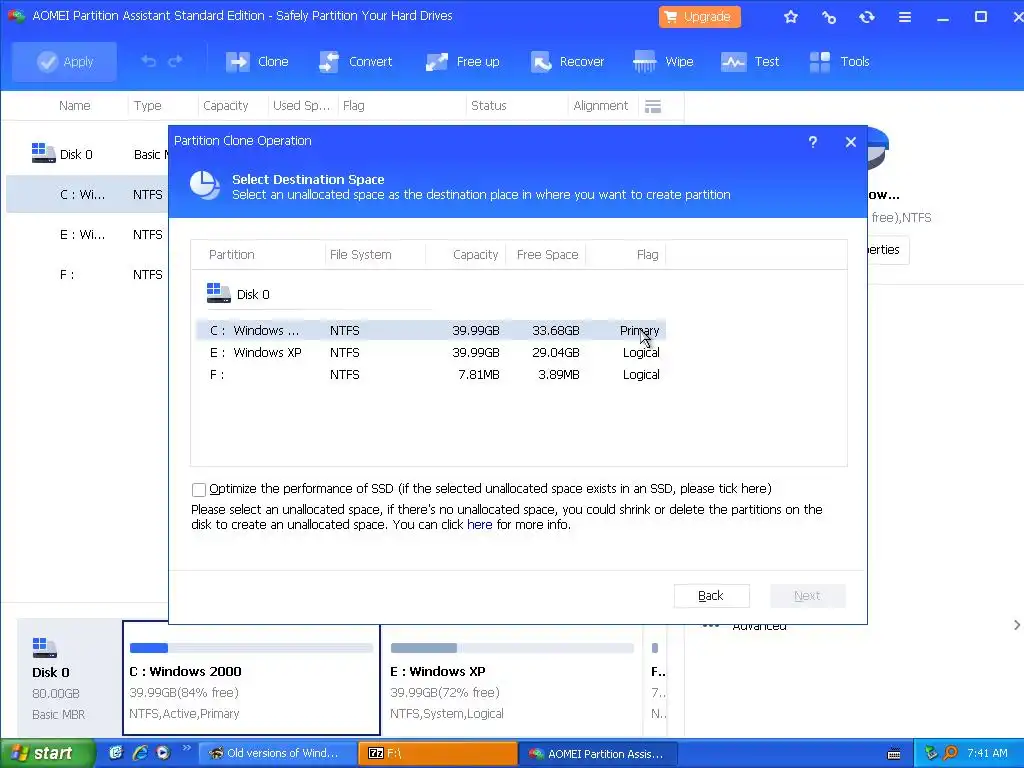Click the media player quick launch icon
Viewport: 1024px width, 768px height.
click(x=163, y=754)
